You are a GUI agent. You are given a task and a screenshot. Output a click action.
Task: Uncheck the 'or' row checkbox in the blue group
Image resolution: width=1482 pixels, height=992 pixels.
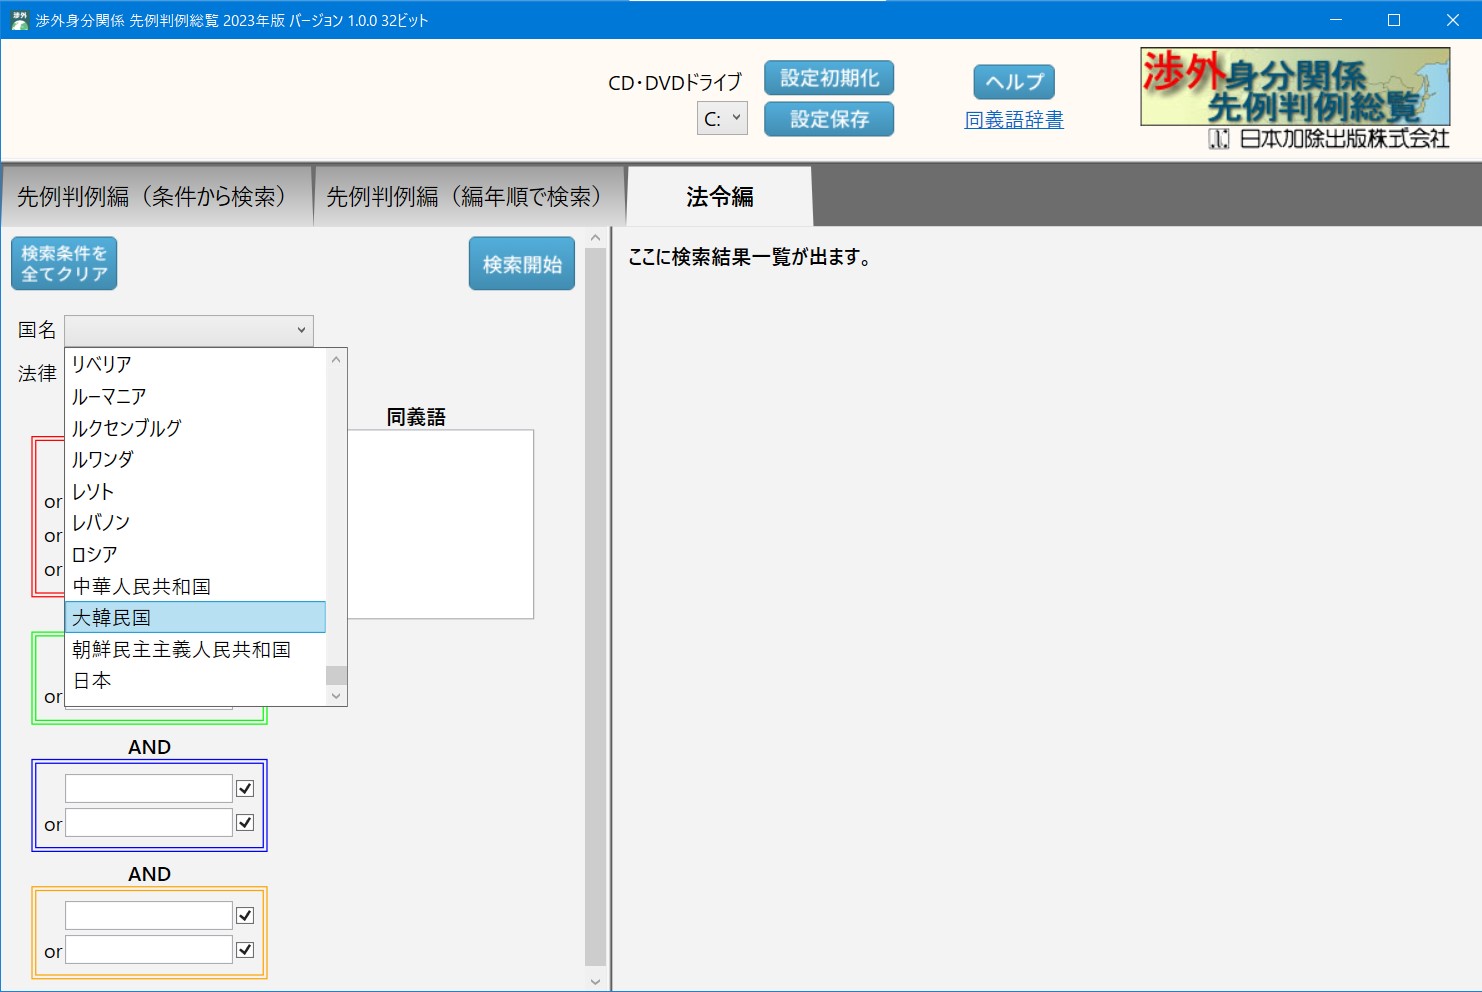click(245, 823)
